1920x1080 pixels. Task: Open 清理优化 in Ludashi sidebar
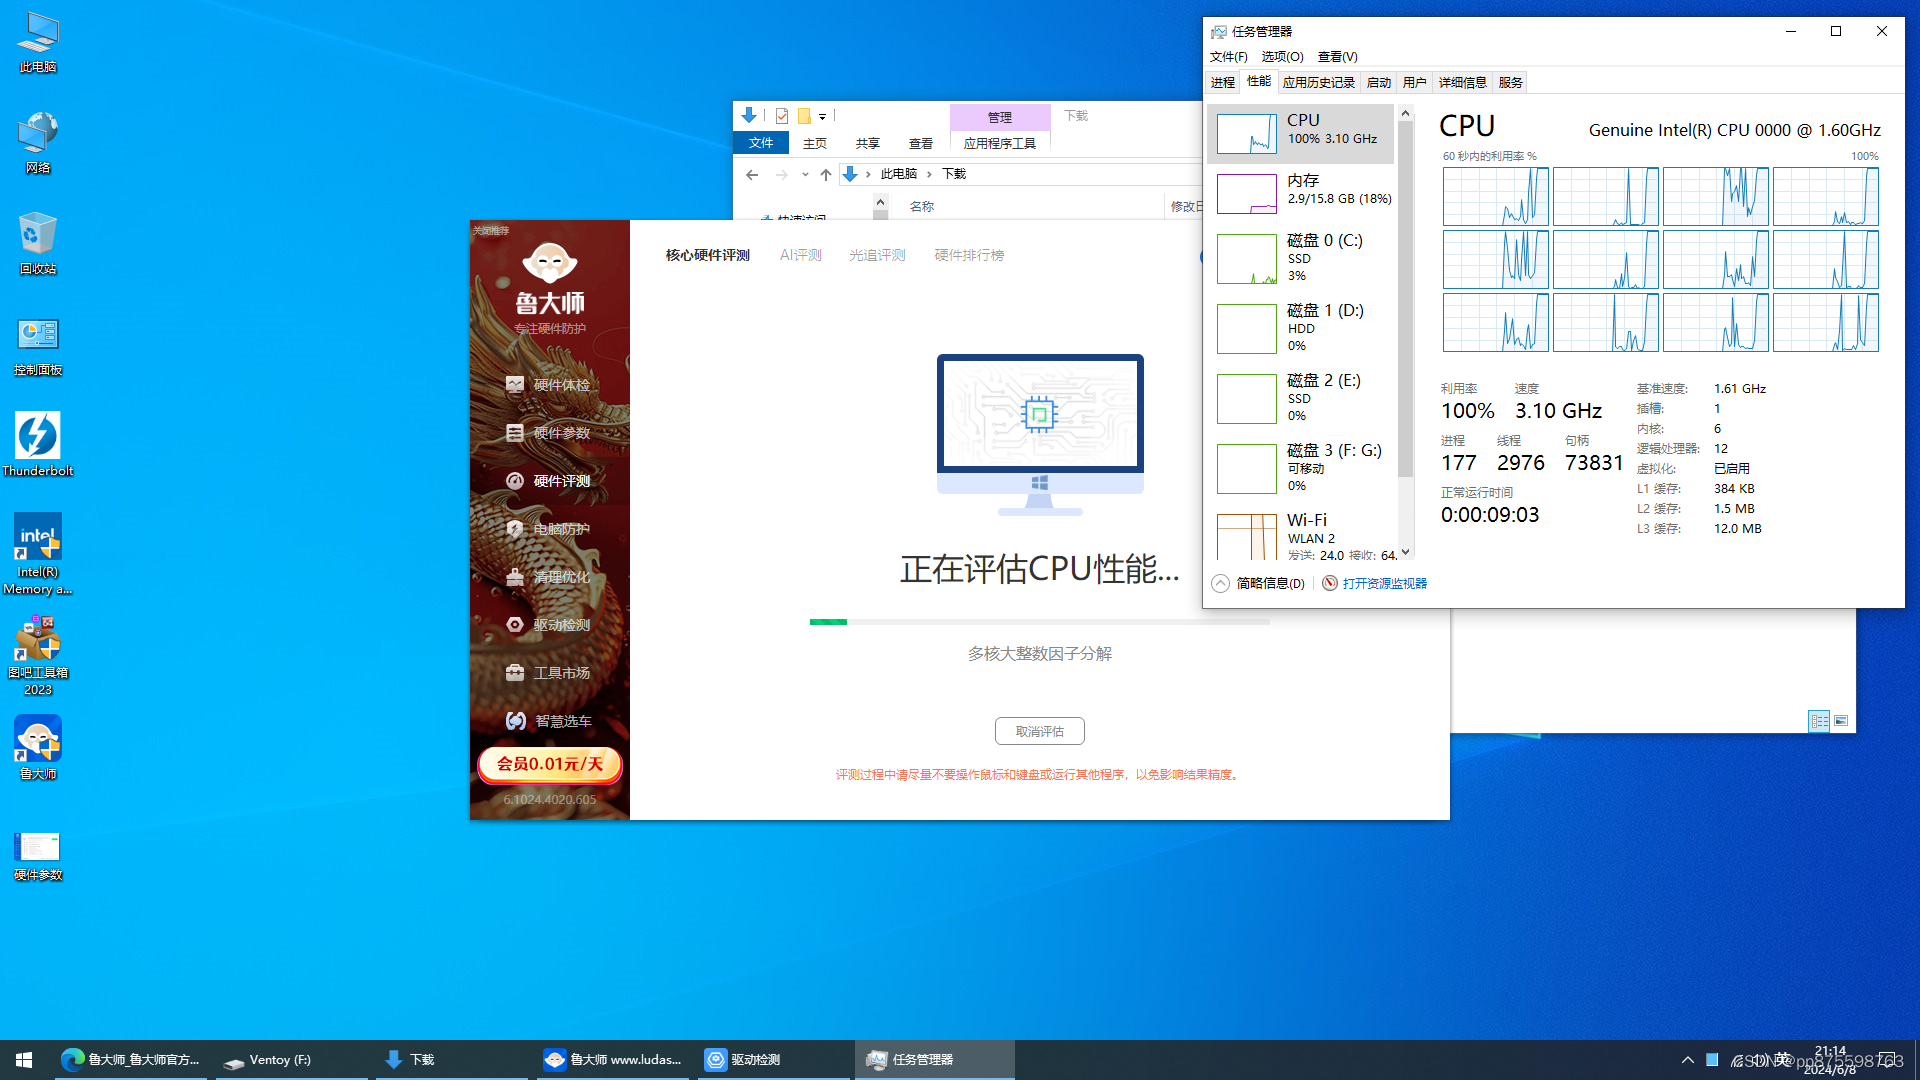(549, 577)
